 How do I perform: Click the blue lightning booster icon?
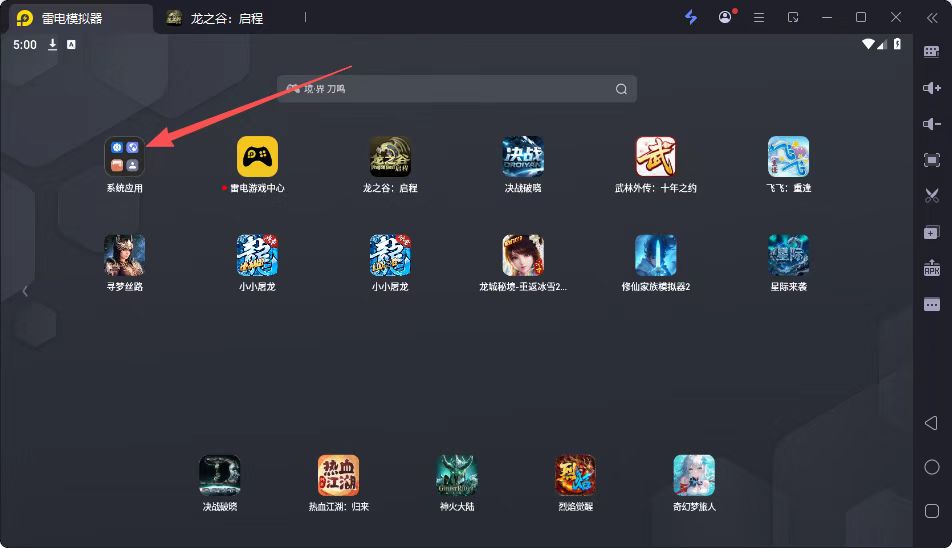coord(691,17)
